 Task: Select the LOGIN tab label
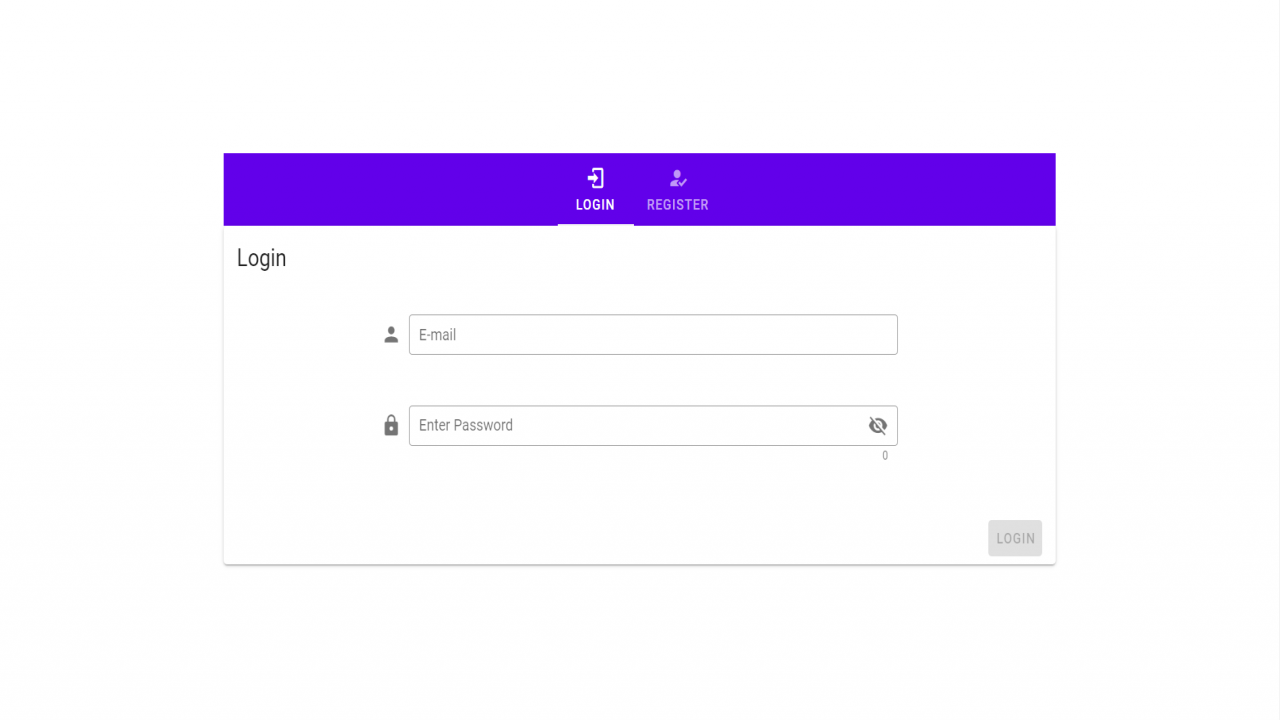[595, 205]
